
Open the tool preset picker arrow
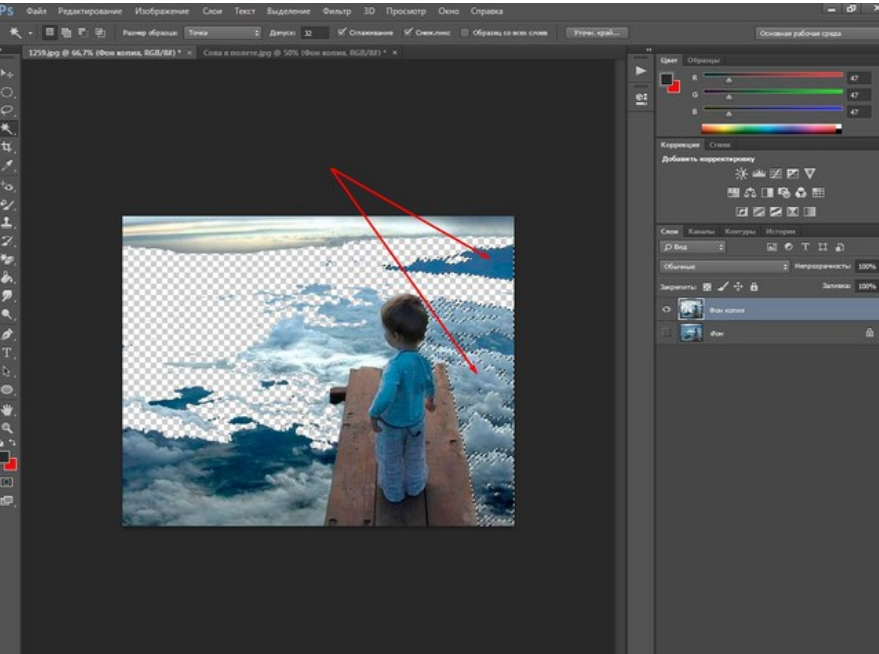point(30,34)
